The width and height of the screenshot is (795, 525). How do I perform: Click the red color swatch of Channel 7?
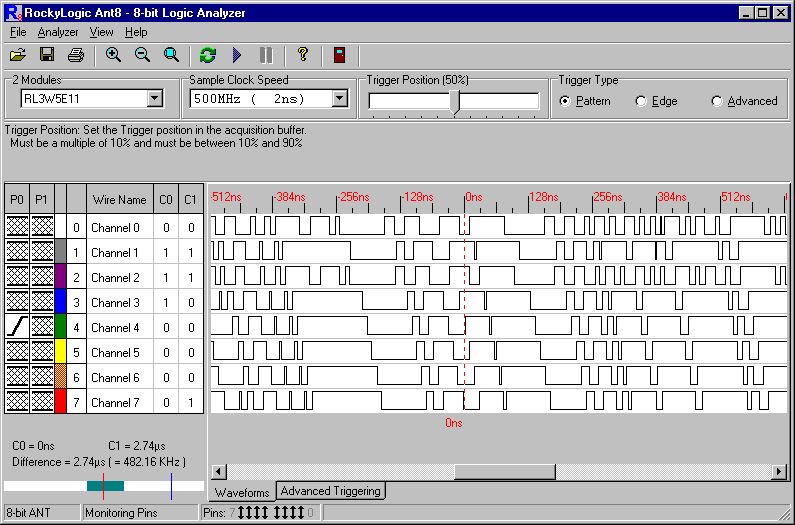click(60, 402)
